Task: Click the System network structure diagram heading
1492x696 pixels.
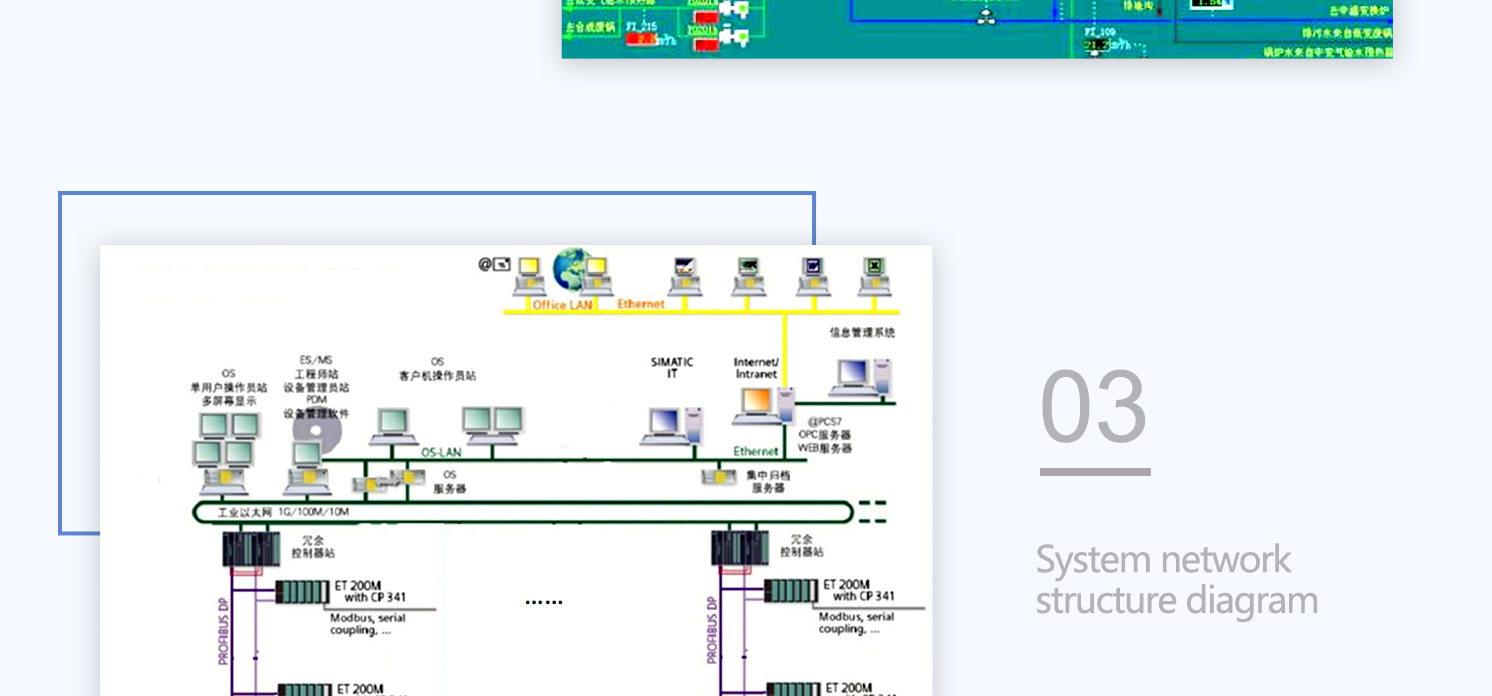Action: (1177, 580)
